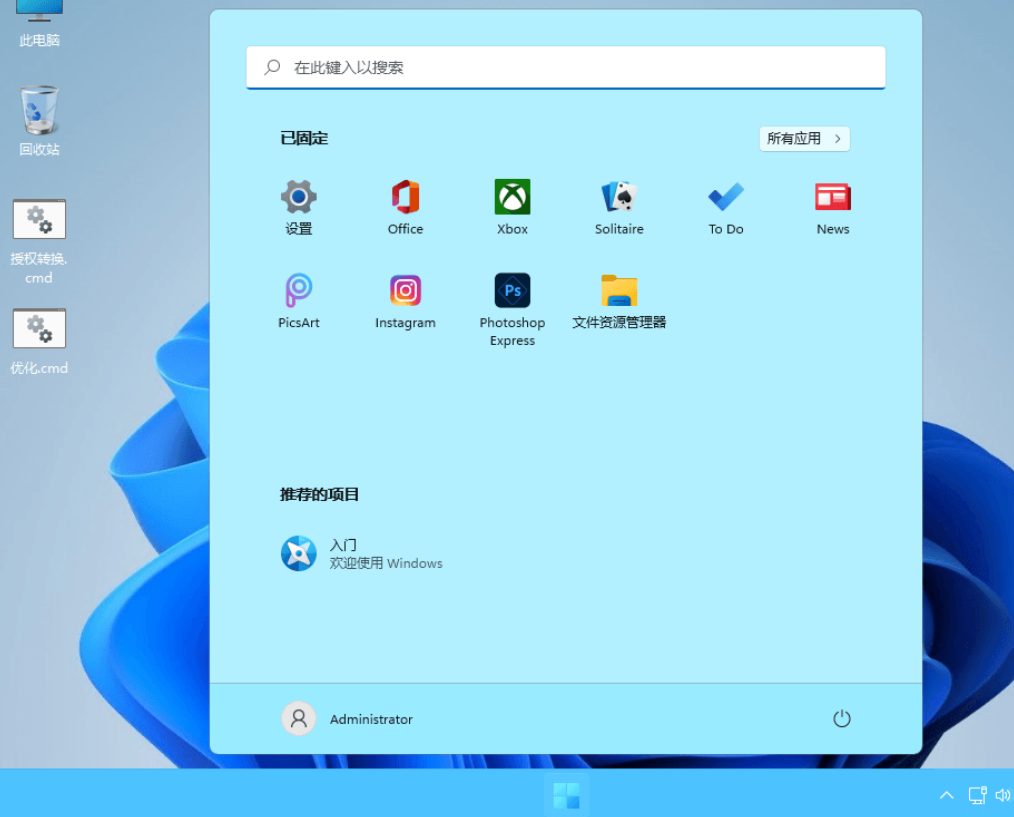Screen dimensions: 1014x817
Task: Open 文件资源管理器 file explorer
Action: [619, 301]
